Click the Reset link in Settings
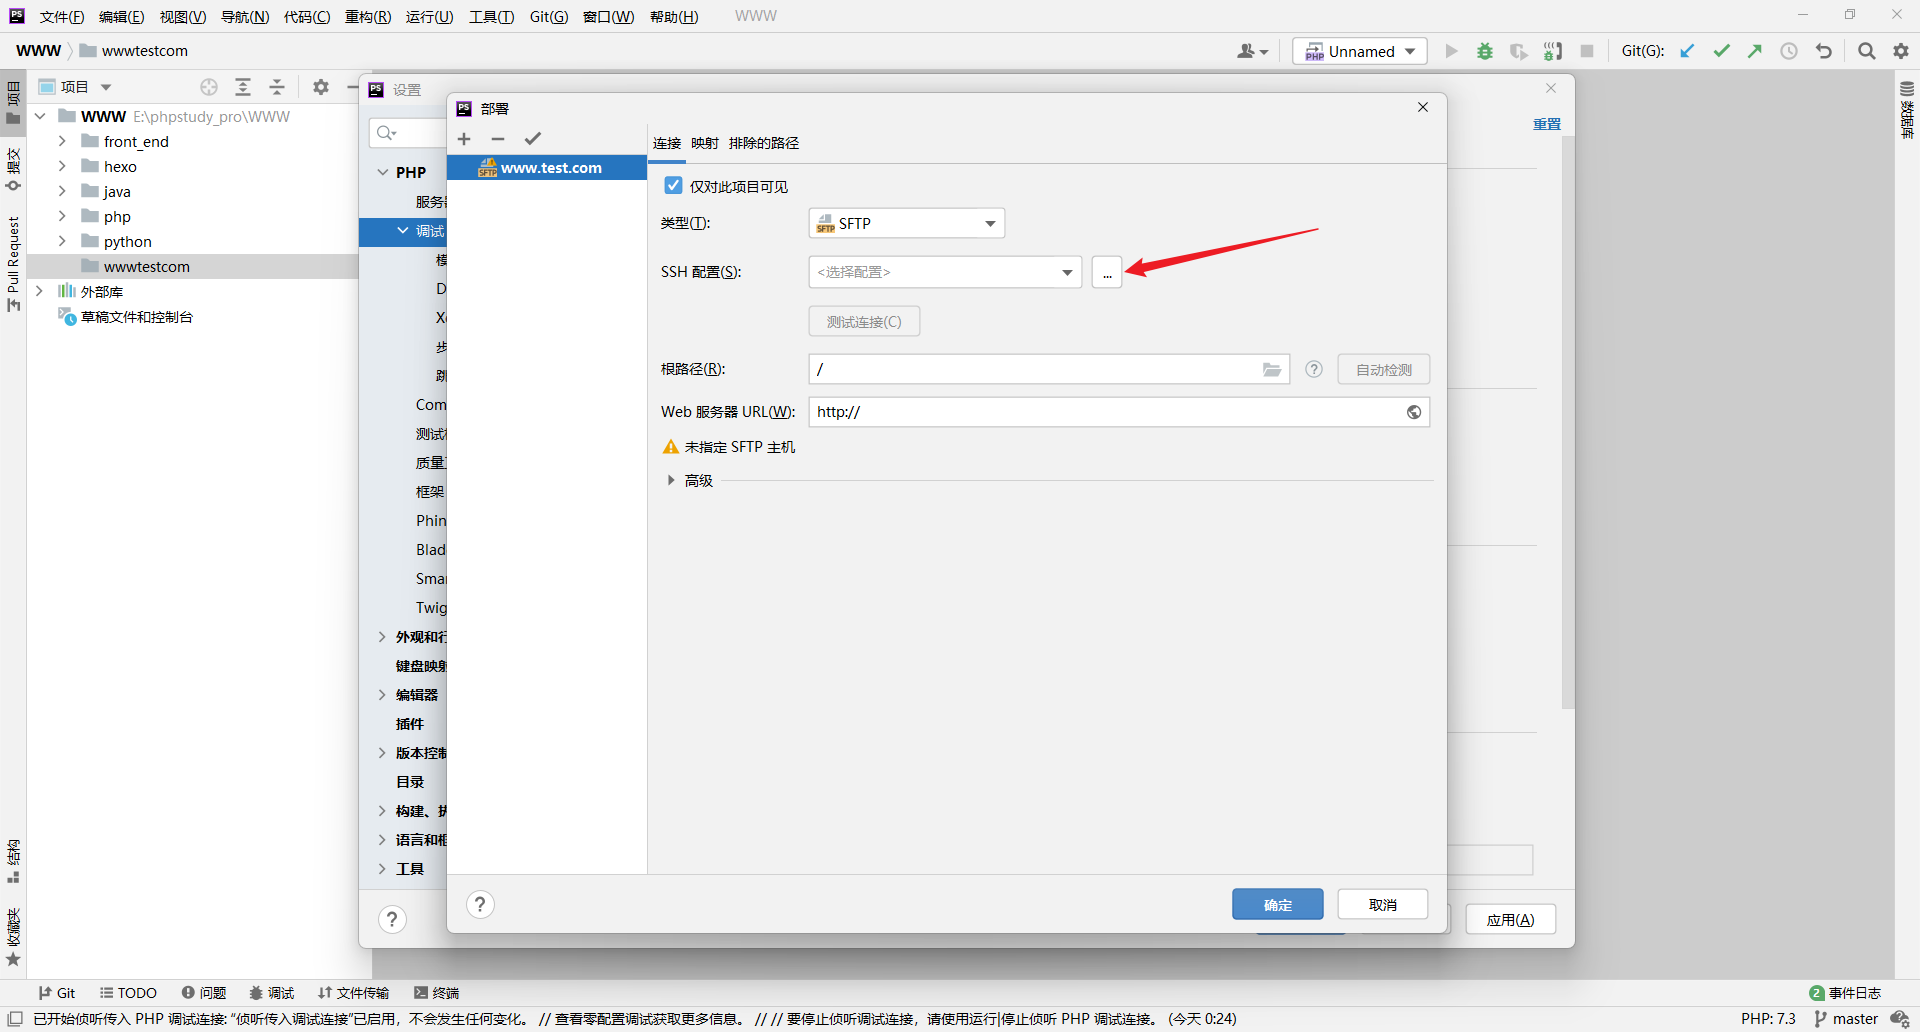1920x1032 pixels. 1547,124
